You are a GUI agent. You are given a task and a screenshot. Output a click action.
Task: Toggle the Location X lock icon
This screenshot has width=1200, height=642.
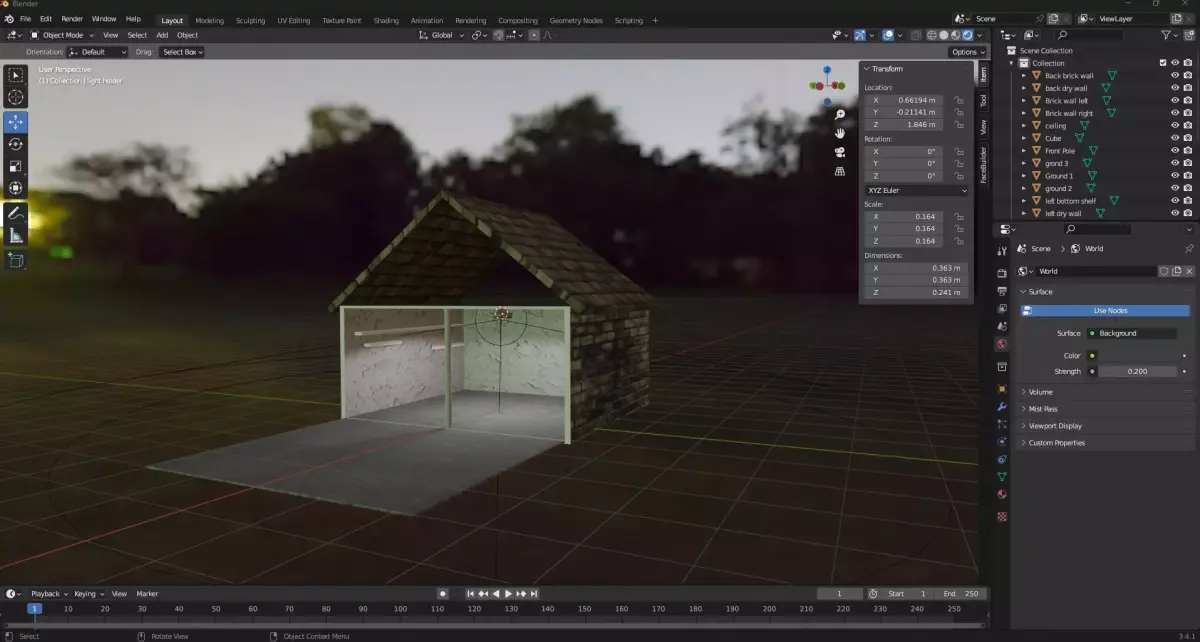[x=958, y=100]
